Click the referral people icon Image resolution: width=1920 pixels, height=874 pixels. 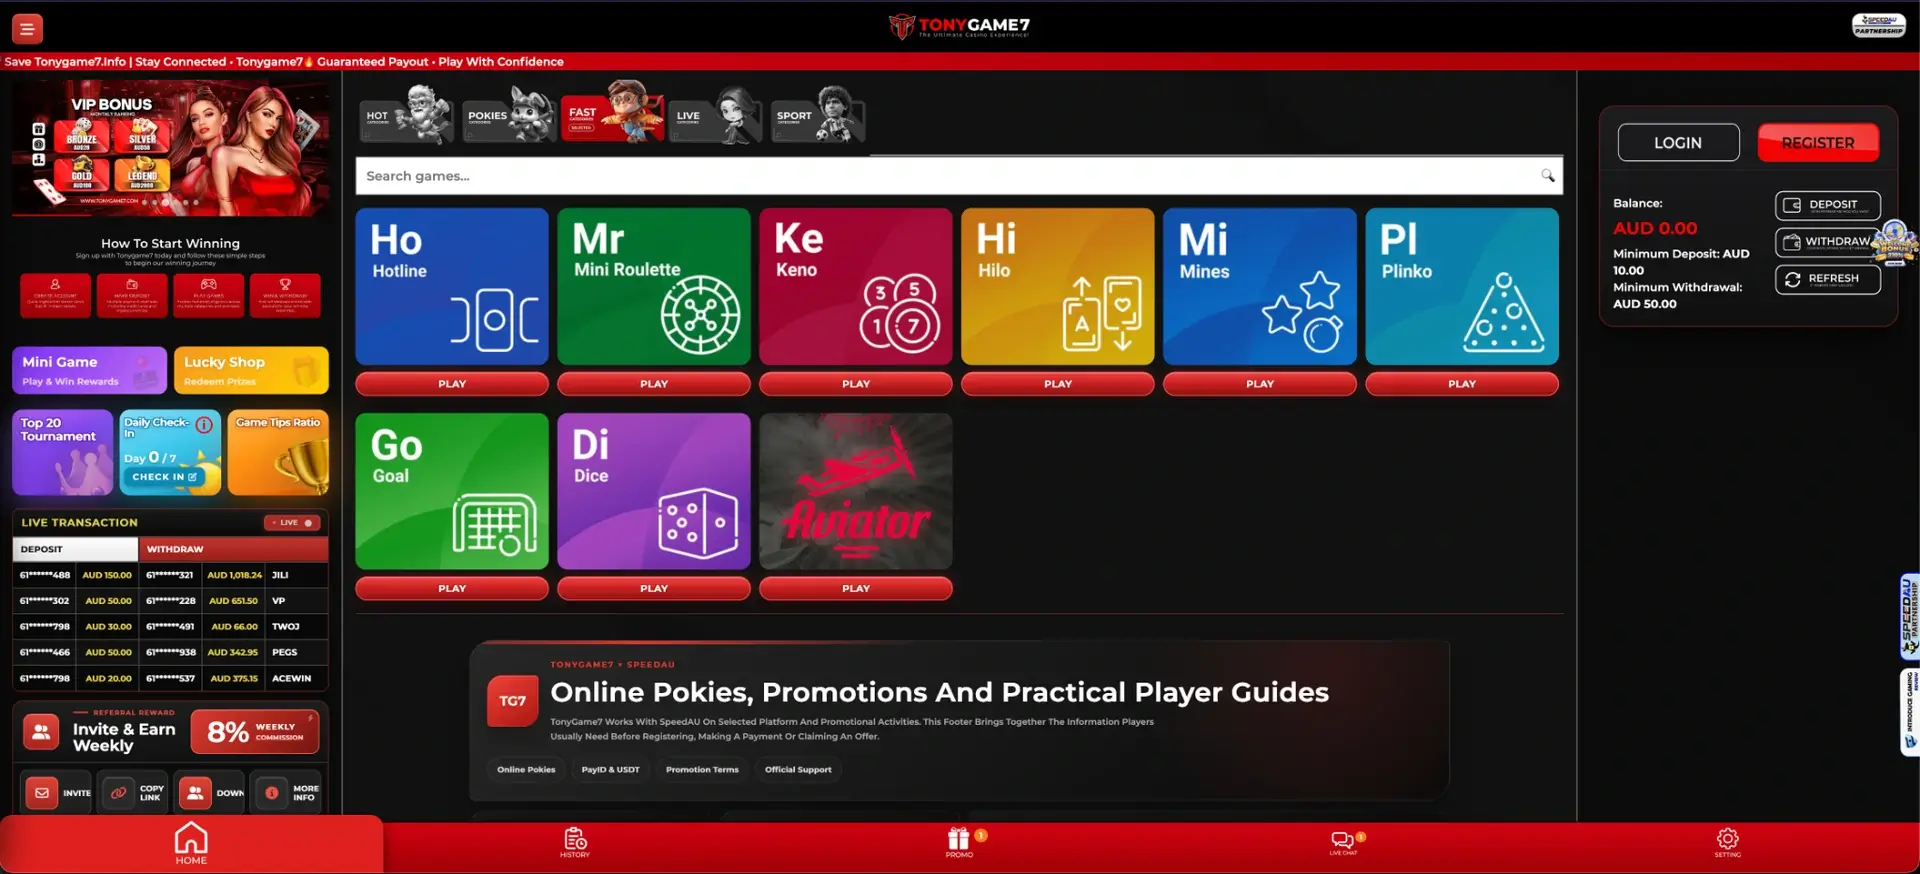coord(41,732)
